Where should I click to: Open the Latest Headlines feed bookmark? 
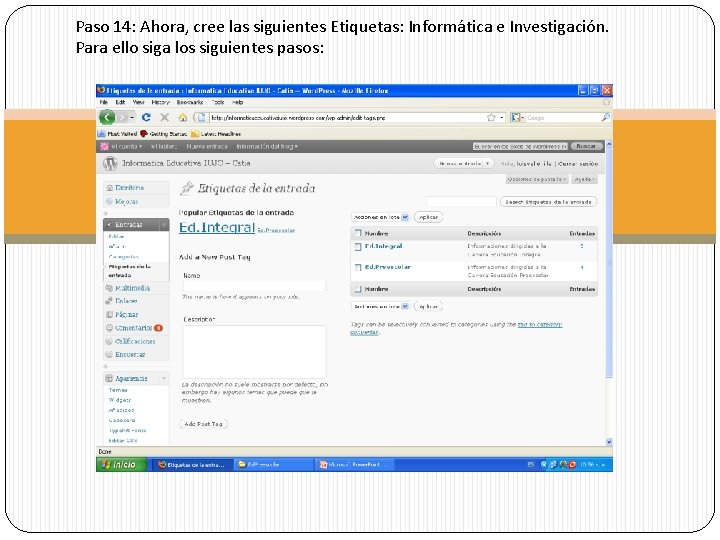tap(216, 134)
